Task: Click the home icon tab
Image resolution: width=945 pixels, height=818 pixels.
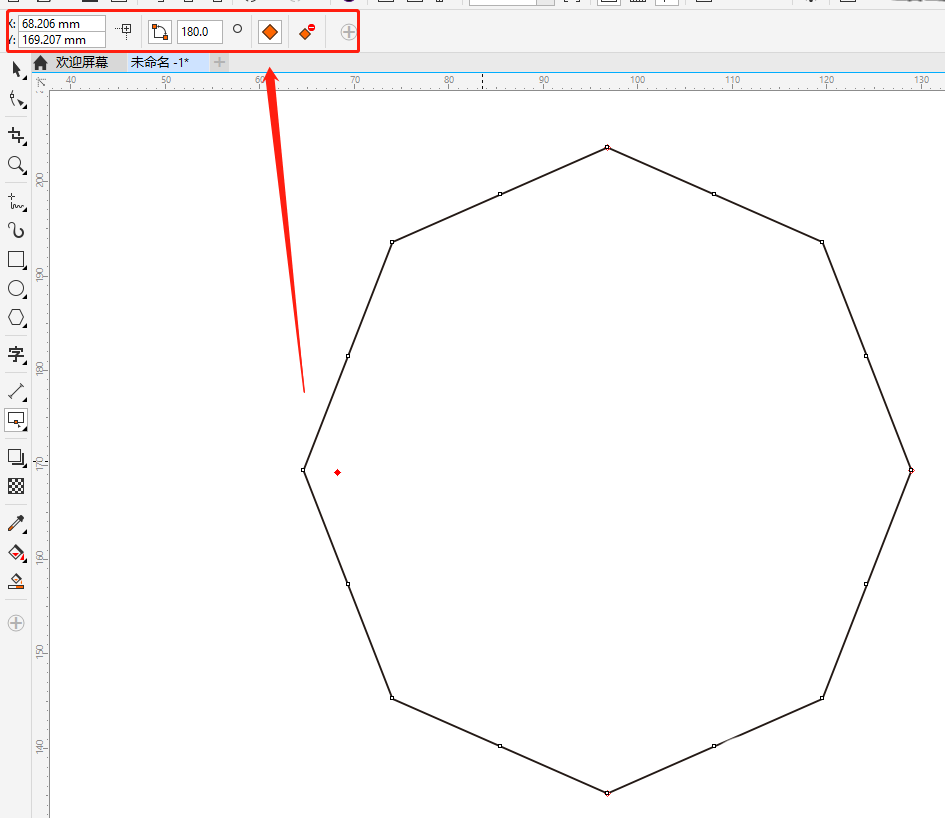Action: [40, 62]
